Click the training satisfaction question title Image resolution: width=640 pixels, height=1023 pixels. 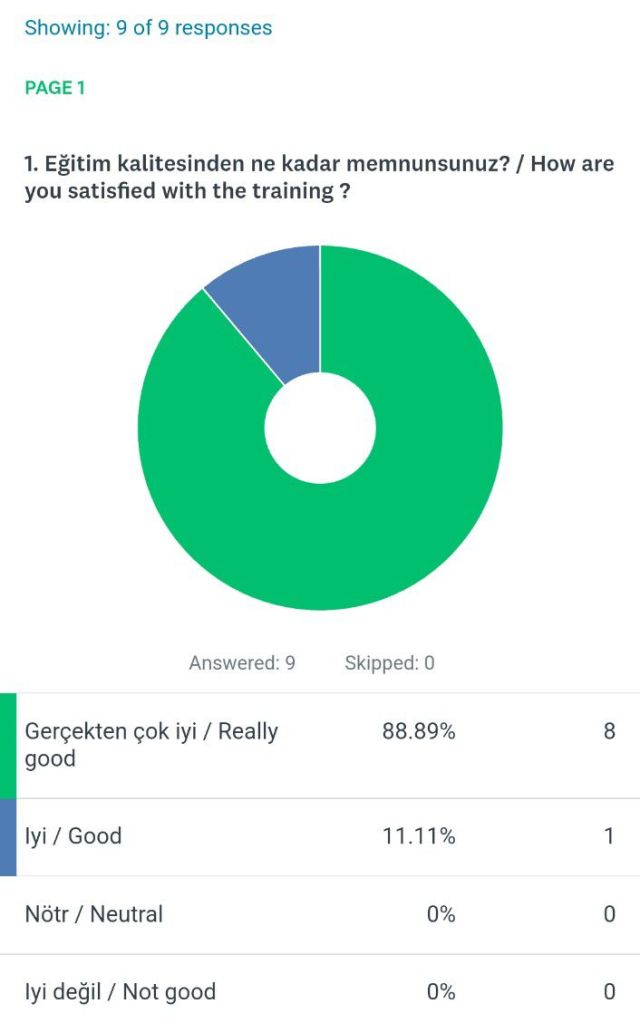point(319,177)
